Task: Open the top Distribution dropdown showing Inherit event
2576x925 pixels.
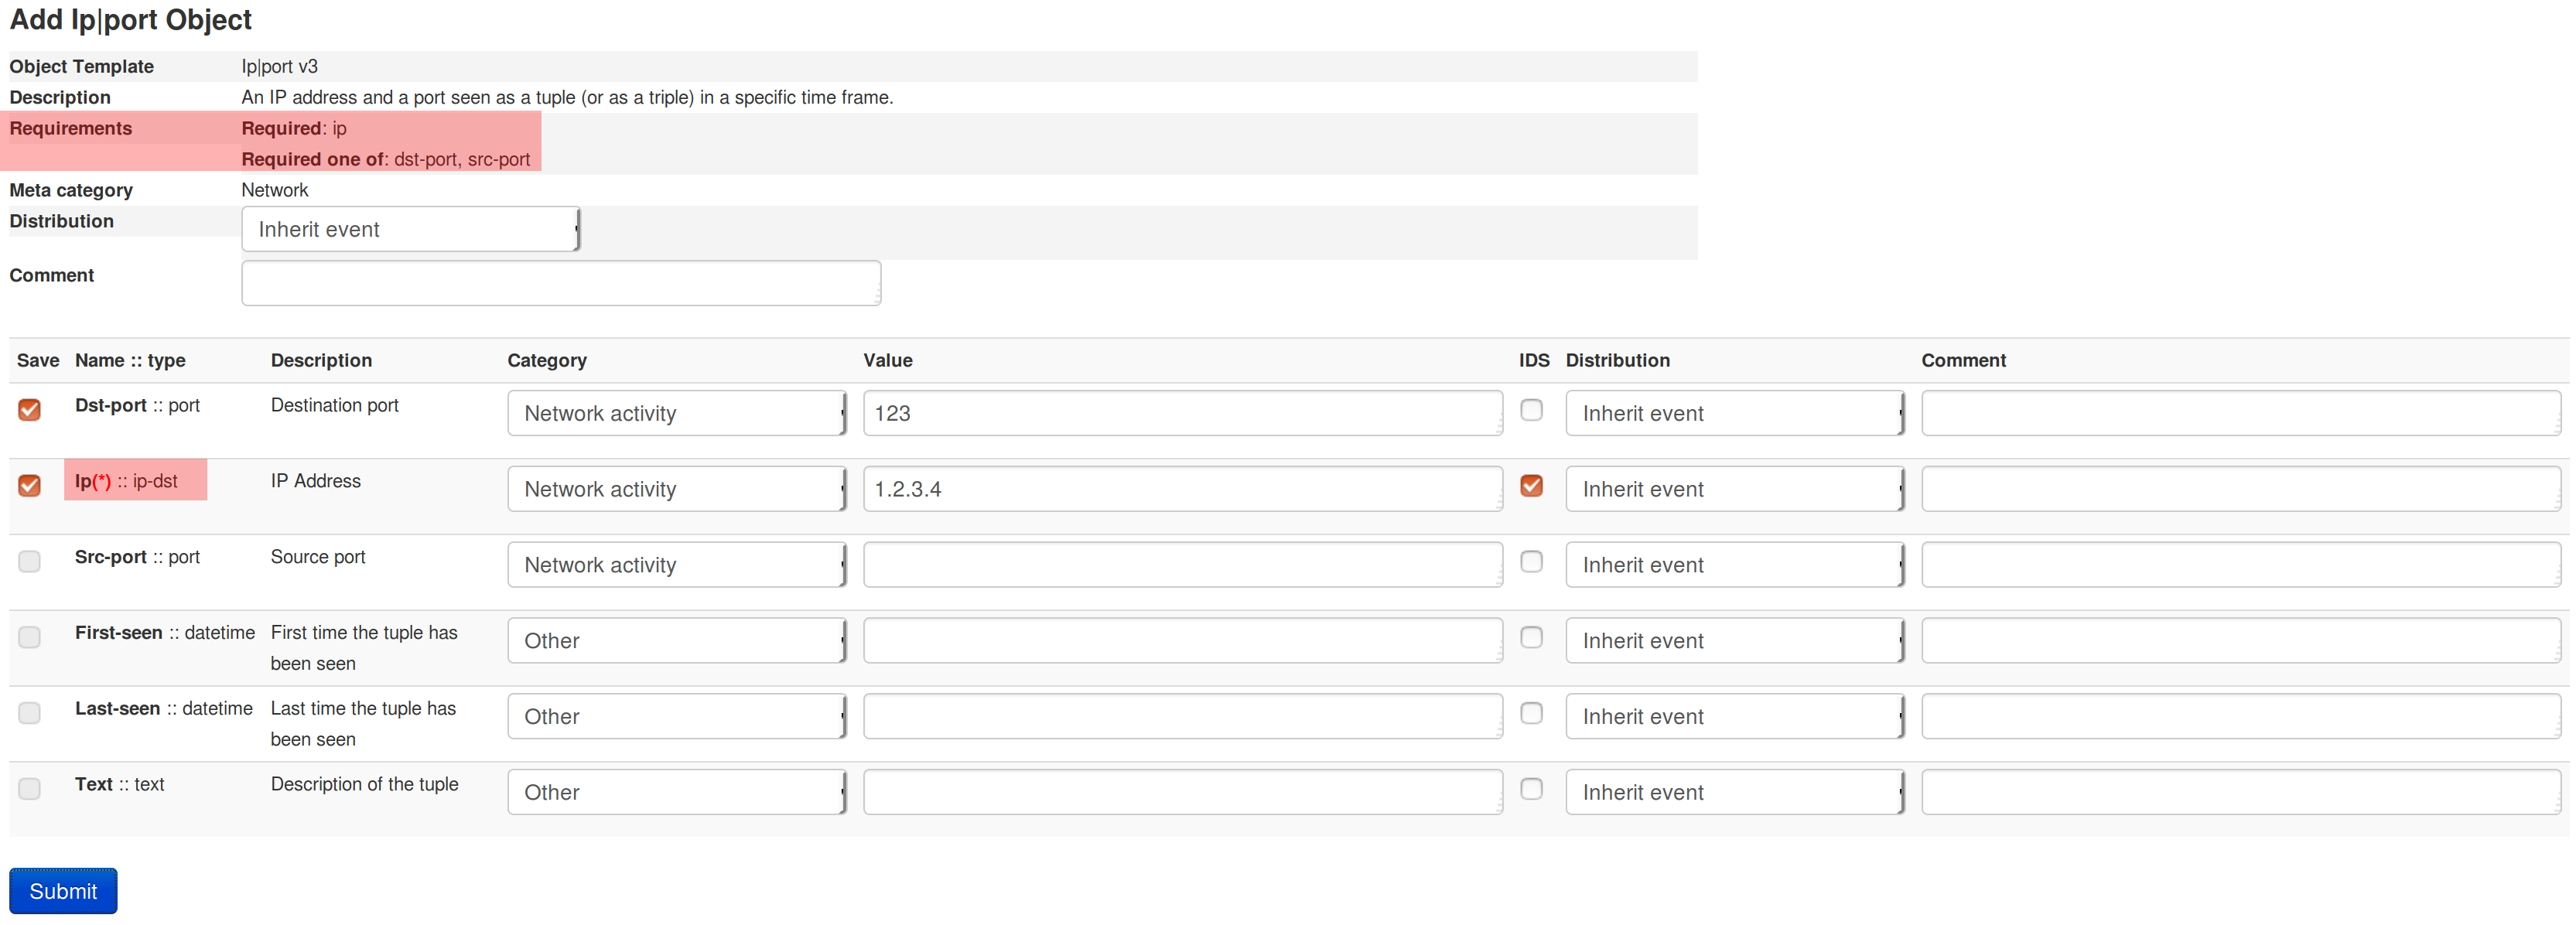Action: click(409, 229)
